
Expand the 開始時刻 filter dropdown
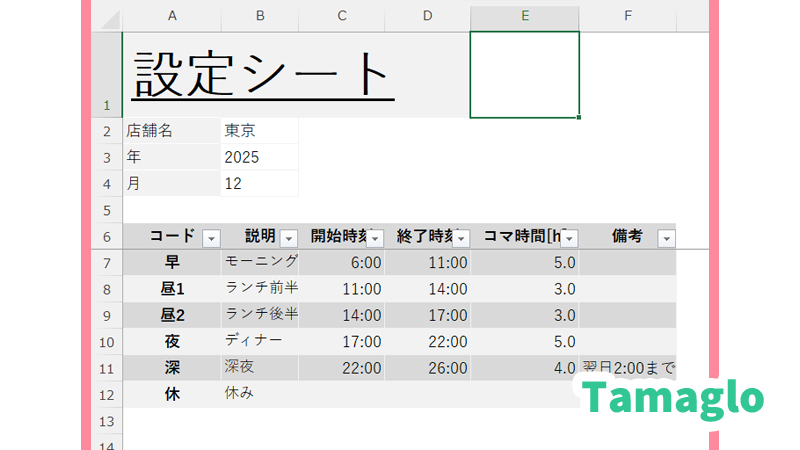pos(375,238)
